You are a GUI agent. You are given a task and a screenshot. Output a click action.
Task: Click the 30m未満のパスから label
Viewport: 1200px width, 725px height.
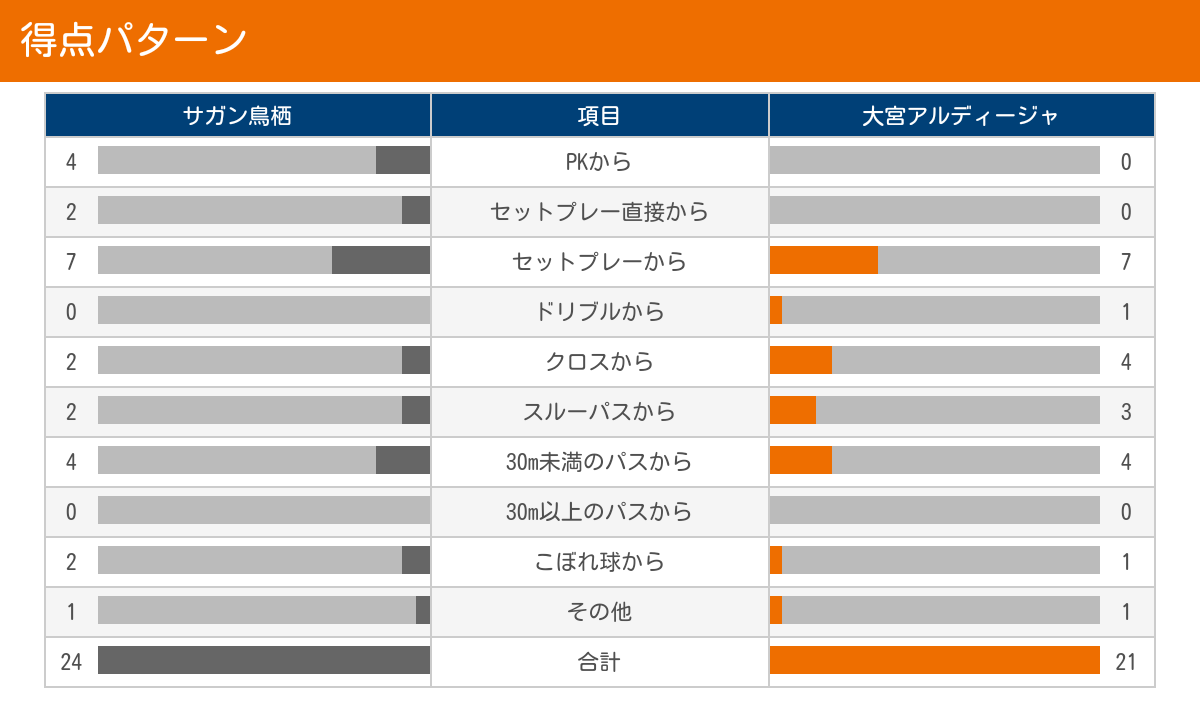[x=599, y=462]
